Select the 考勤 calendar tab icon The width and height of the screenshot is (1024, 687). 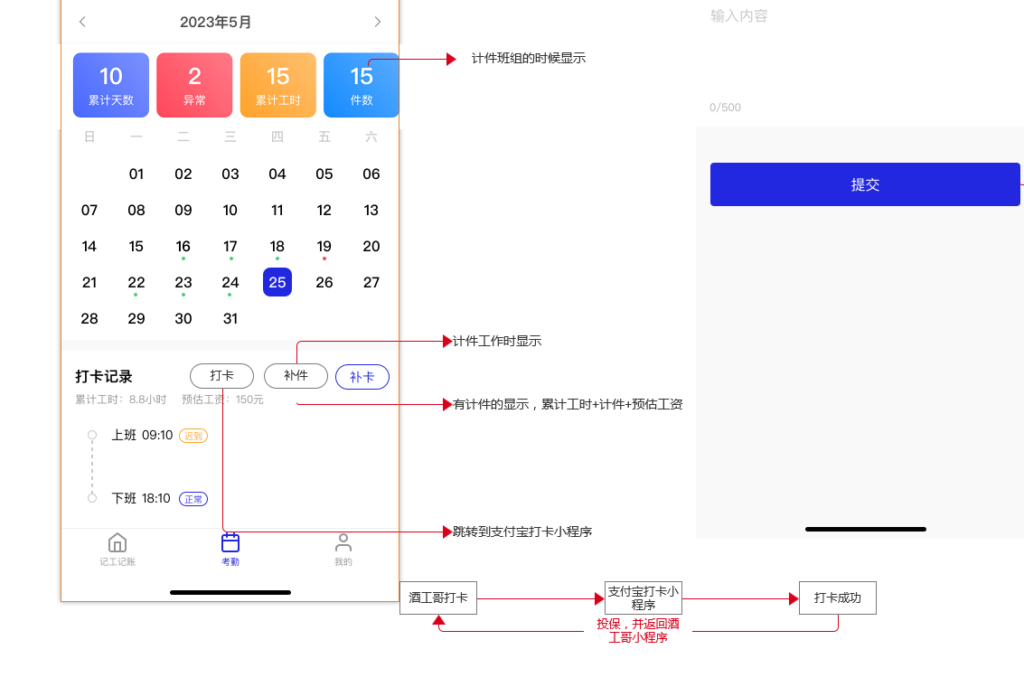[x=231, y=543]
